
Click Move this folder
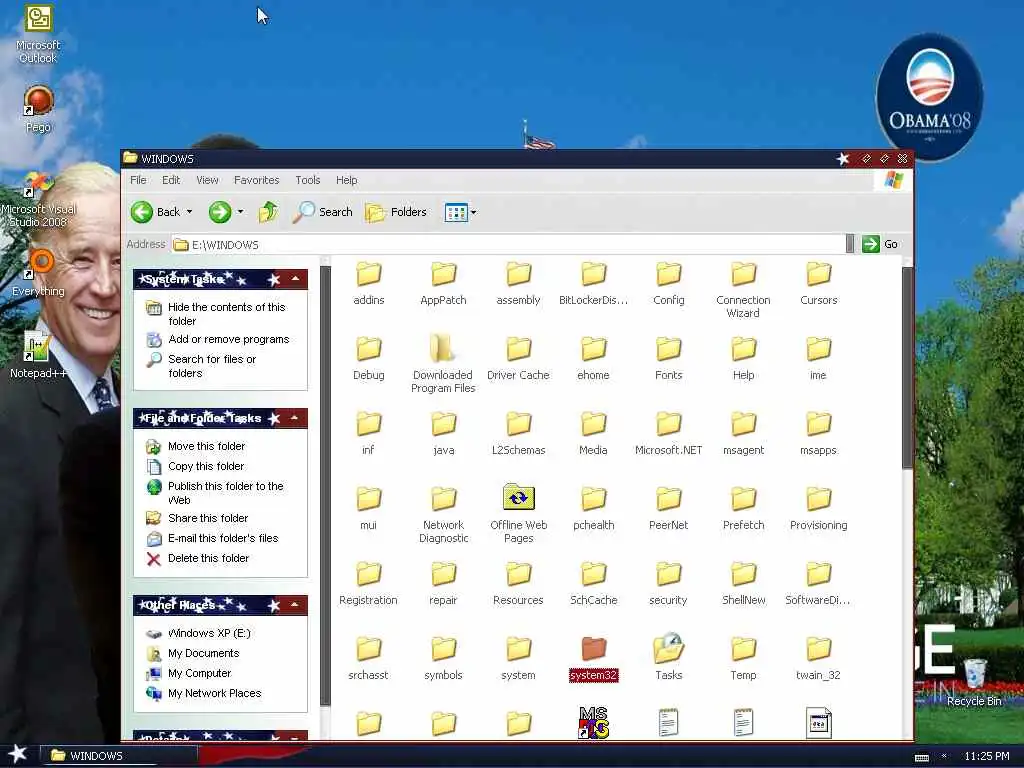206,446
